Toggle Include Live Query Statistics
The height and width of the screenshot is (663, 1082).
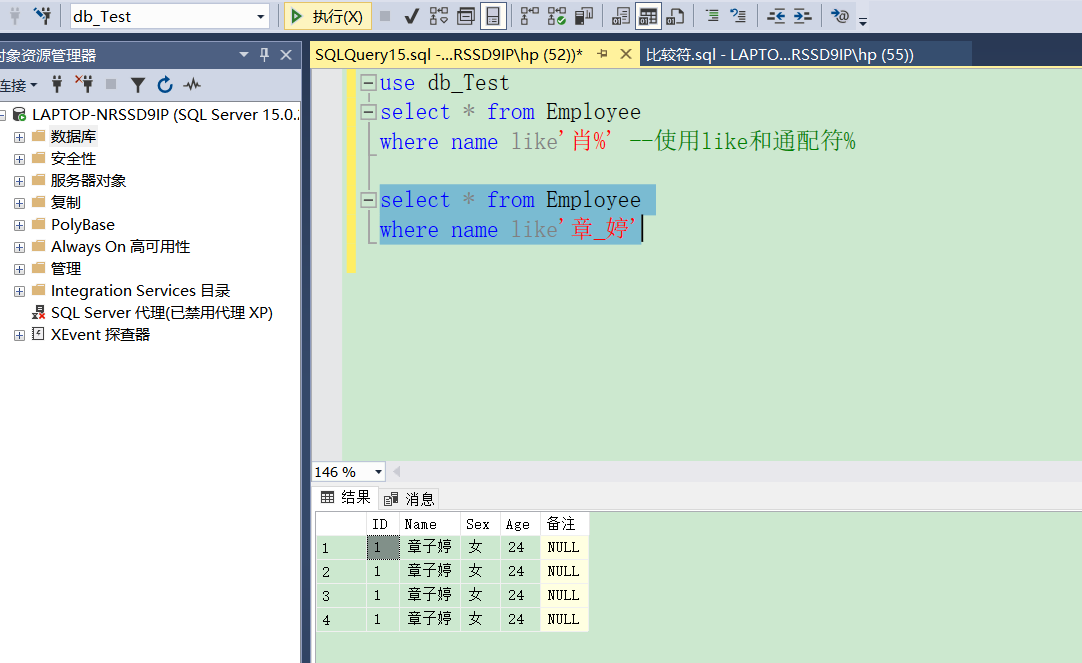[x=557, y=17]
